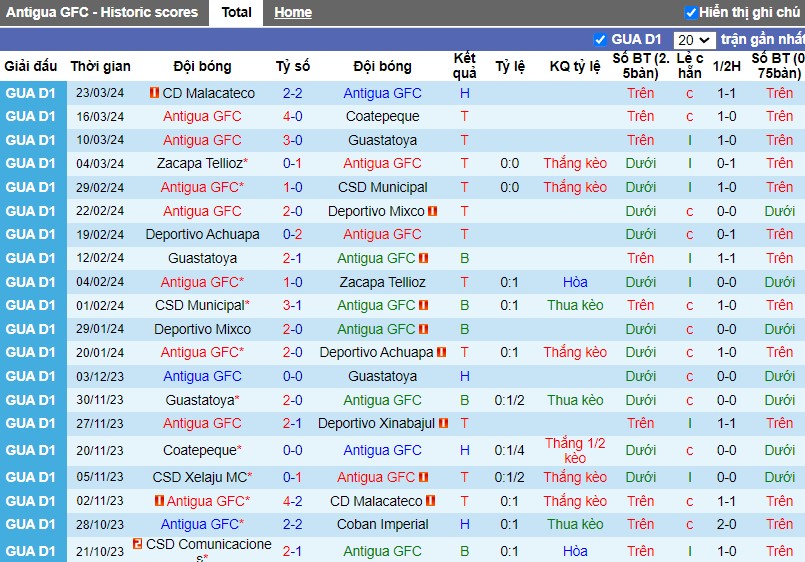Select Guastatoya home team on 12/02/24
805x562 pixels.
(202, 258)
